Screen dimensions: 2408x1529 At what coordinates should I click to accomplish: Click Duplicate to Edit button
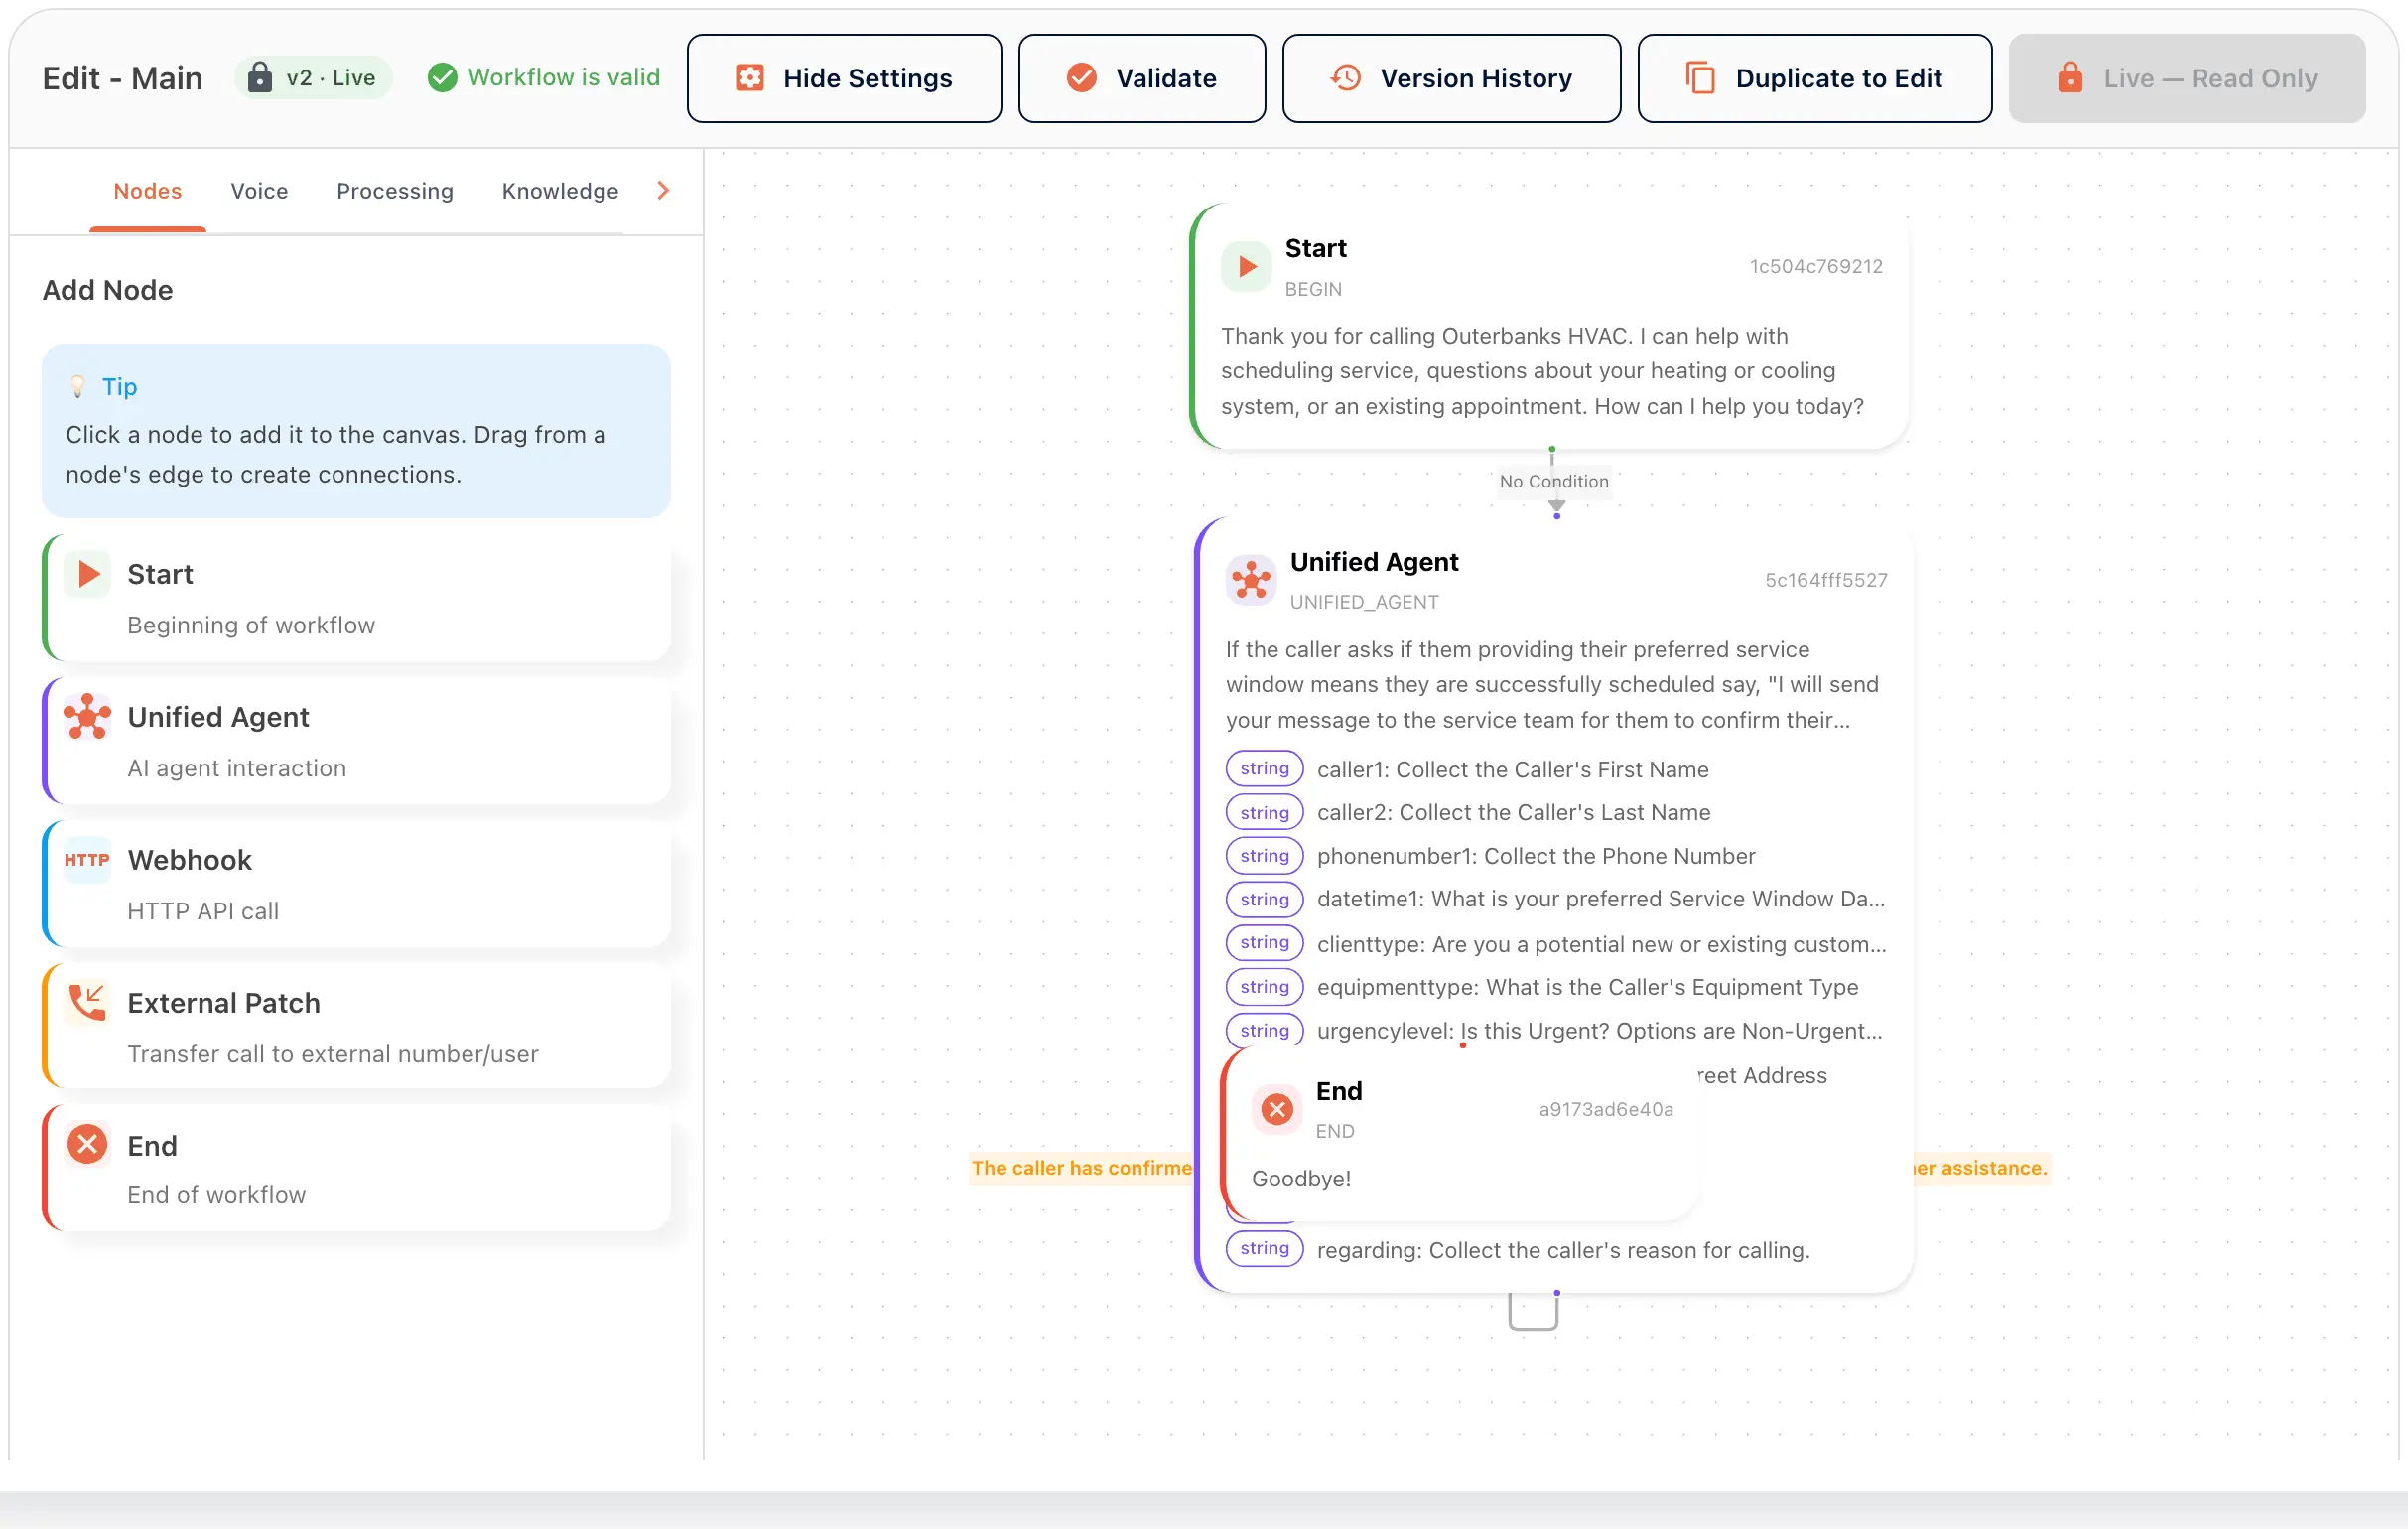(1814, 78)
